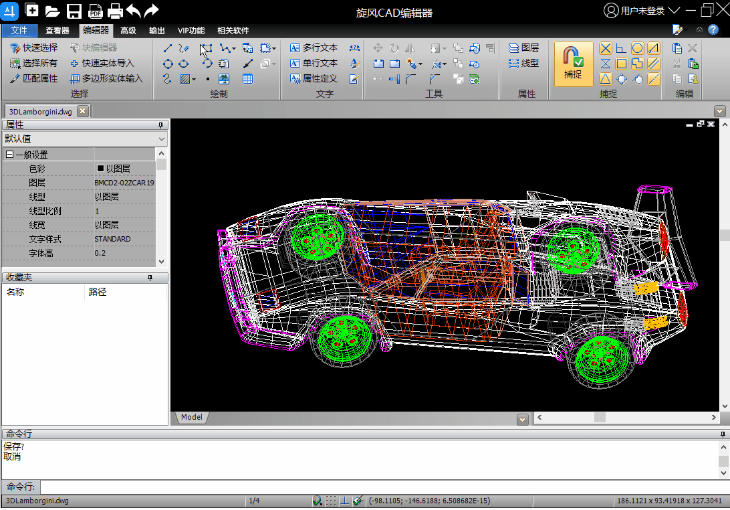Click the 快速选择 quick select tool
730x510 pixels.
click(x=34, y=47)
